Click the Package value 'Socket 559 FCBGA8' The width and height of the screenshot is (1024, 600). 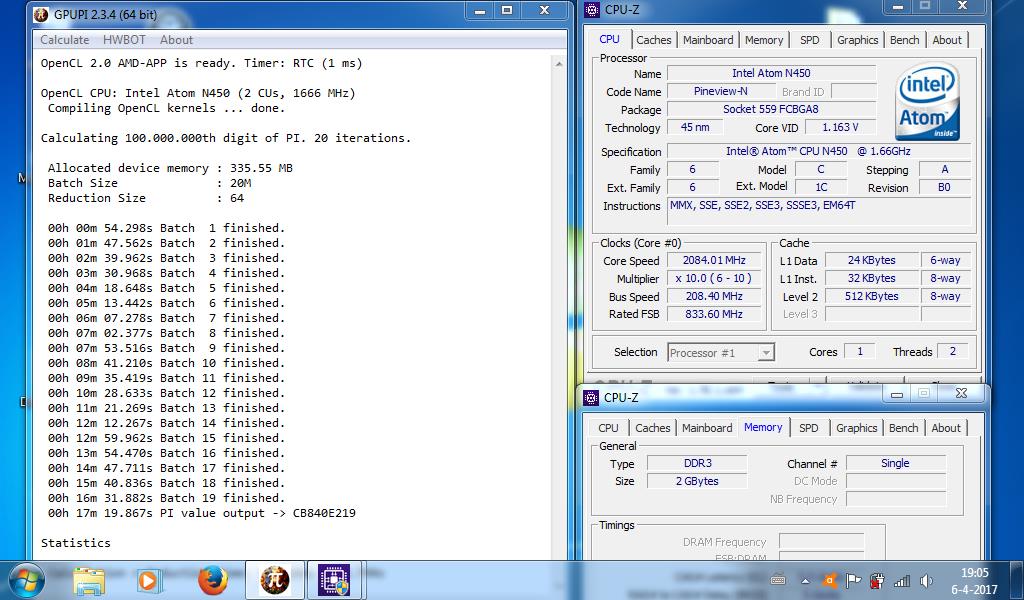click(x=771, y=109)
